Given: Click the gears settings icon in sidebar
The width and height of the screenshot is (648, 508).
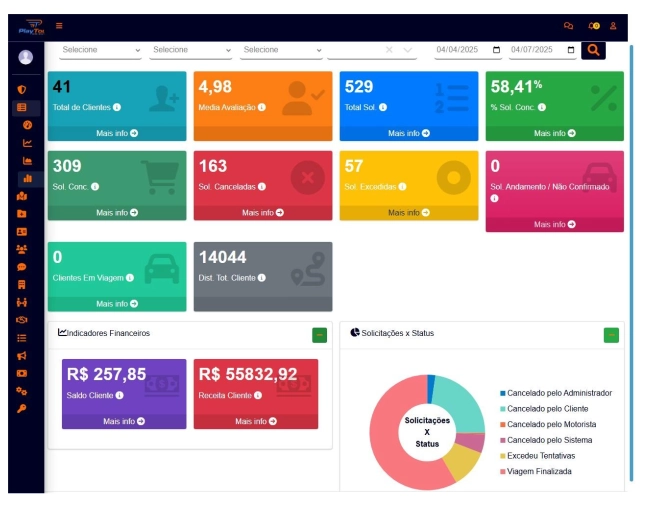Looking at the screenshot, I should click(22, 391).
